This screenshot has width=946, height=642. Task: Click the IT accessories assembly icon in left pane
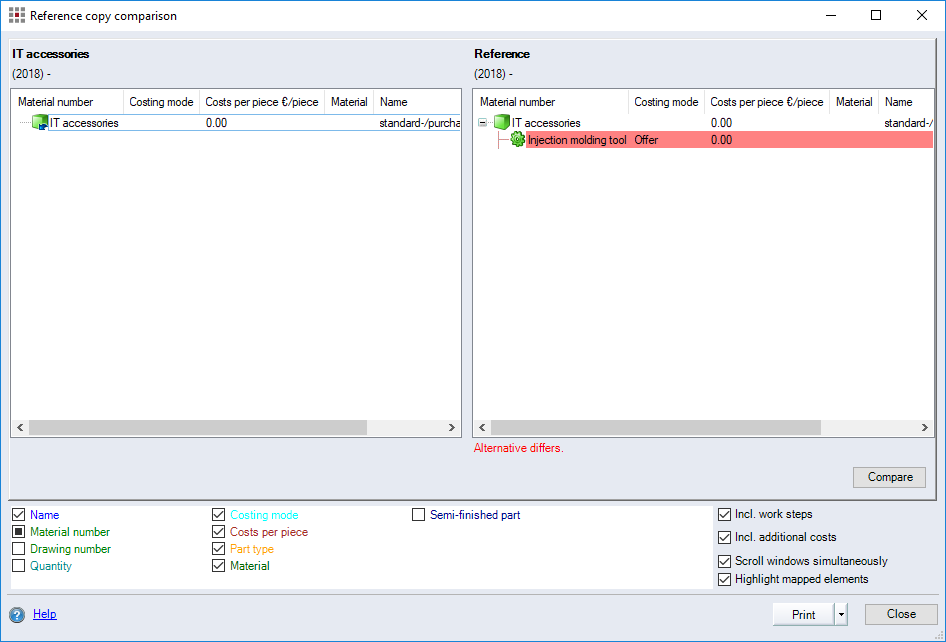click(41, 122)
